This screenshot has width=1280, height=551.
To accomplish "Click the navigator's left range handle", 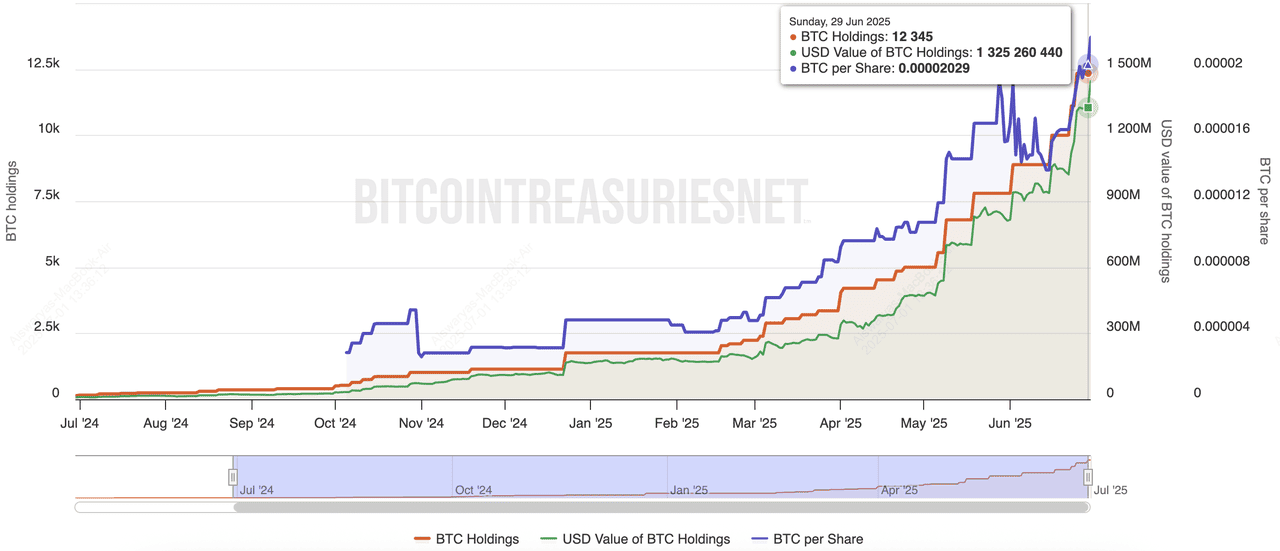I will tap(233, 478).
